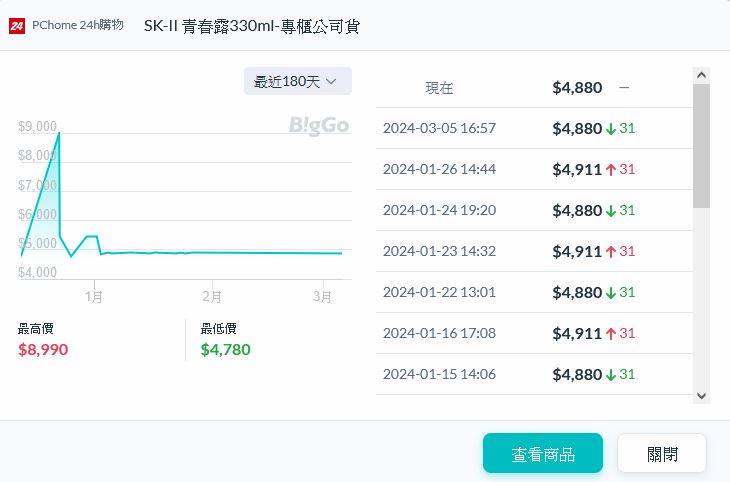Click the price peak on the chart
Screen dimensions: 730x482
(x=59, y=133)
